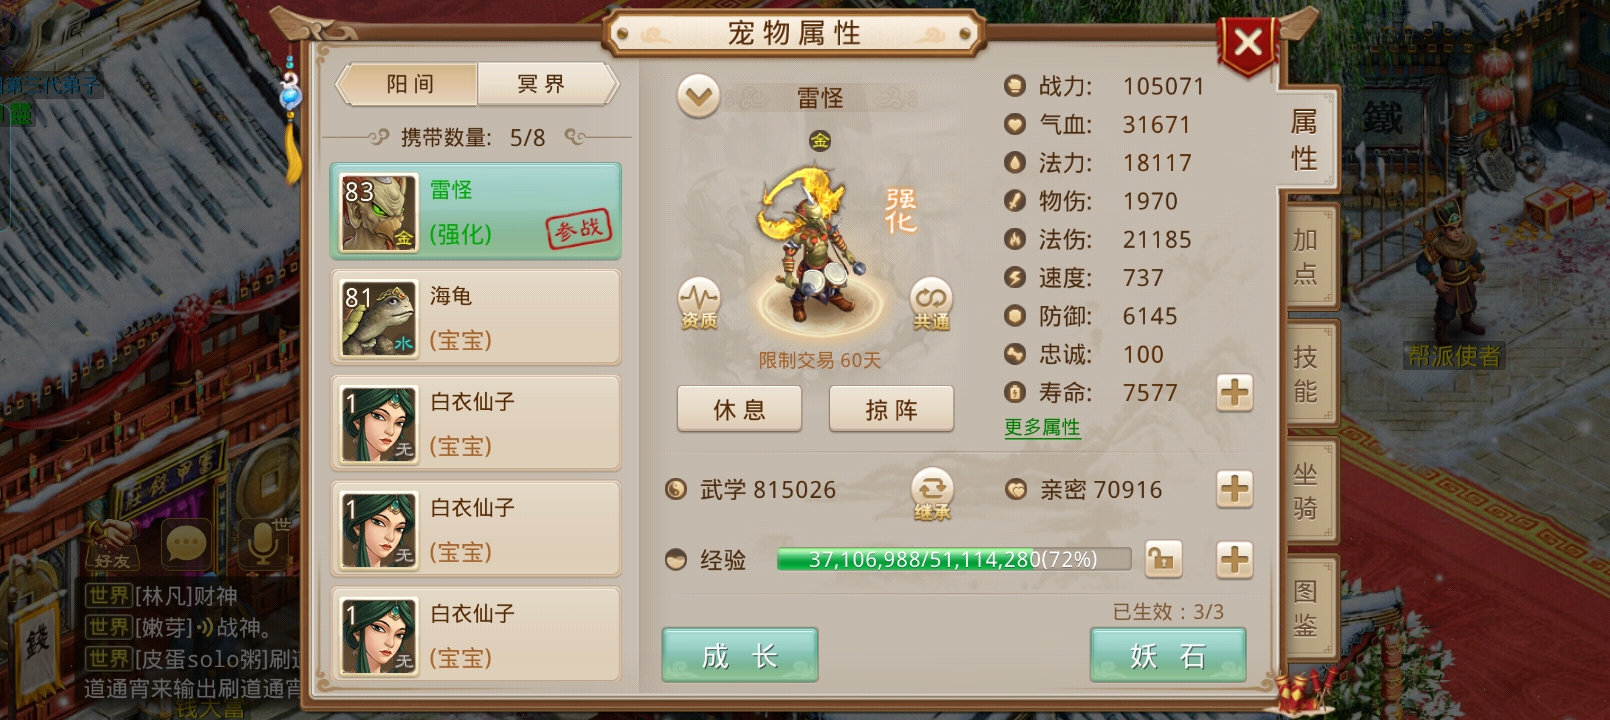Toggle the experience lock icon

(1163, 559)
